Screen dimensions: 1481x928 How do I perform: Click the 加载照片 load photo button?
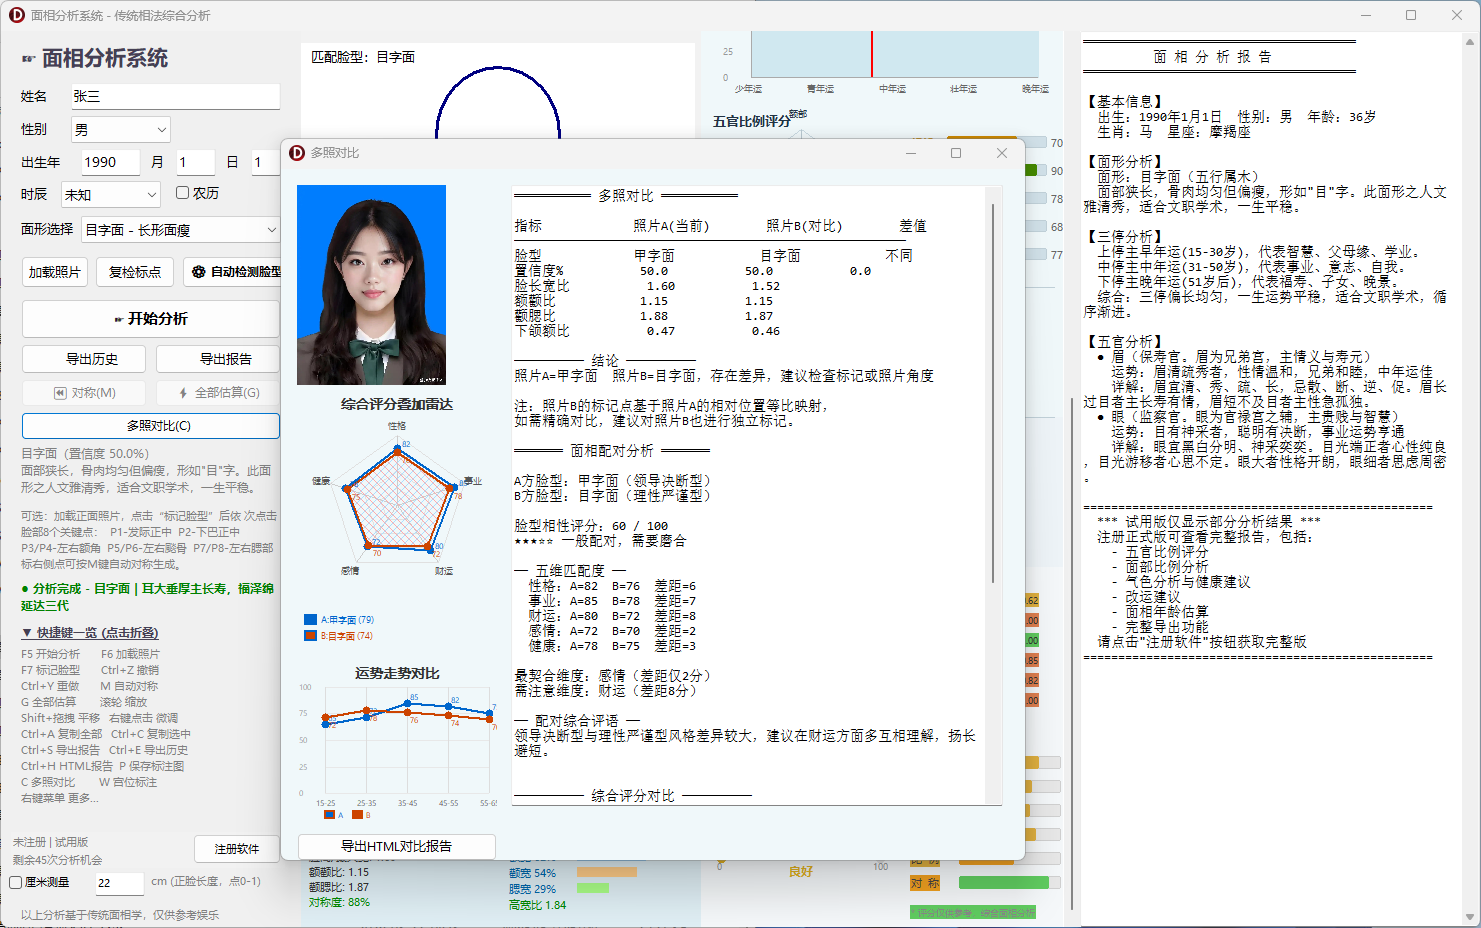coord(54,271)
